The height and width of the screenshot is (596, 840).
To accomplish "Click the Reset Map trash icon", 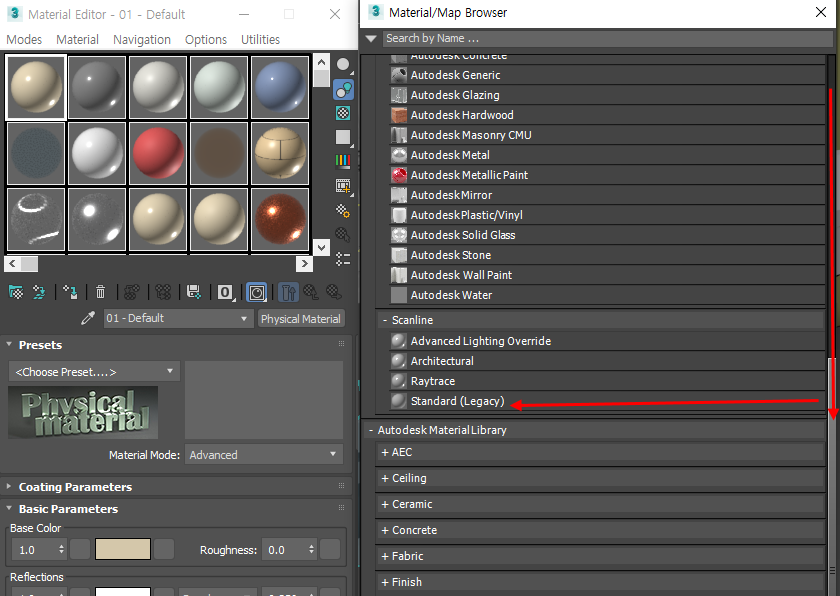I will click(x=100, y=292).
